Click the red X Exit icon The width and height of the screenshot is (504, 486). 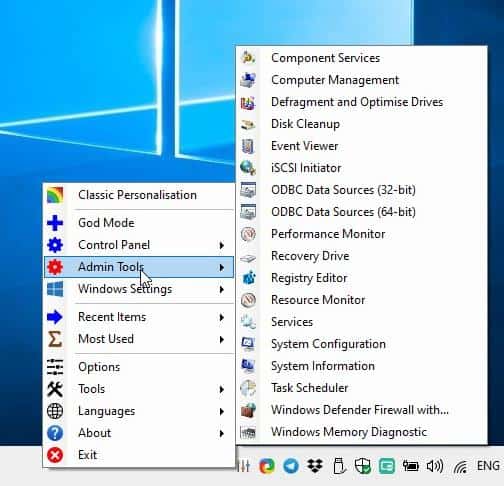[55, 455]
